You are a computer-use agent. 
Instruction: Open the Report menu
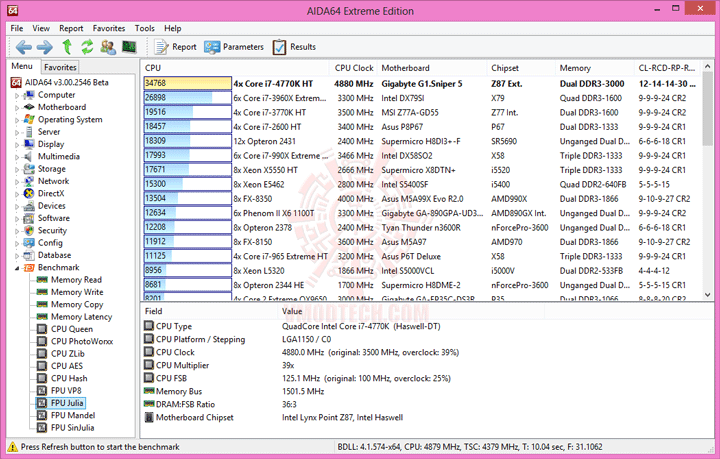[x=71, y=28]
